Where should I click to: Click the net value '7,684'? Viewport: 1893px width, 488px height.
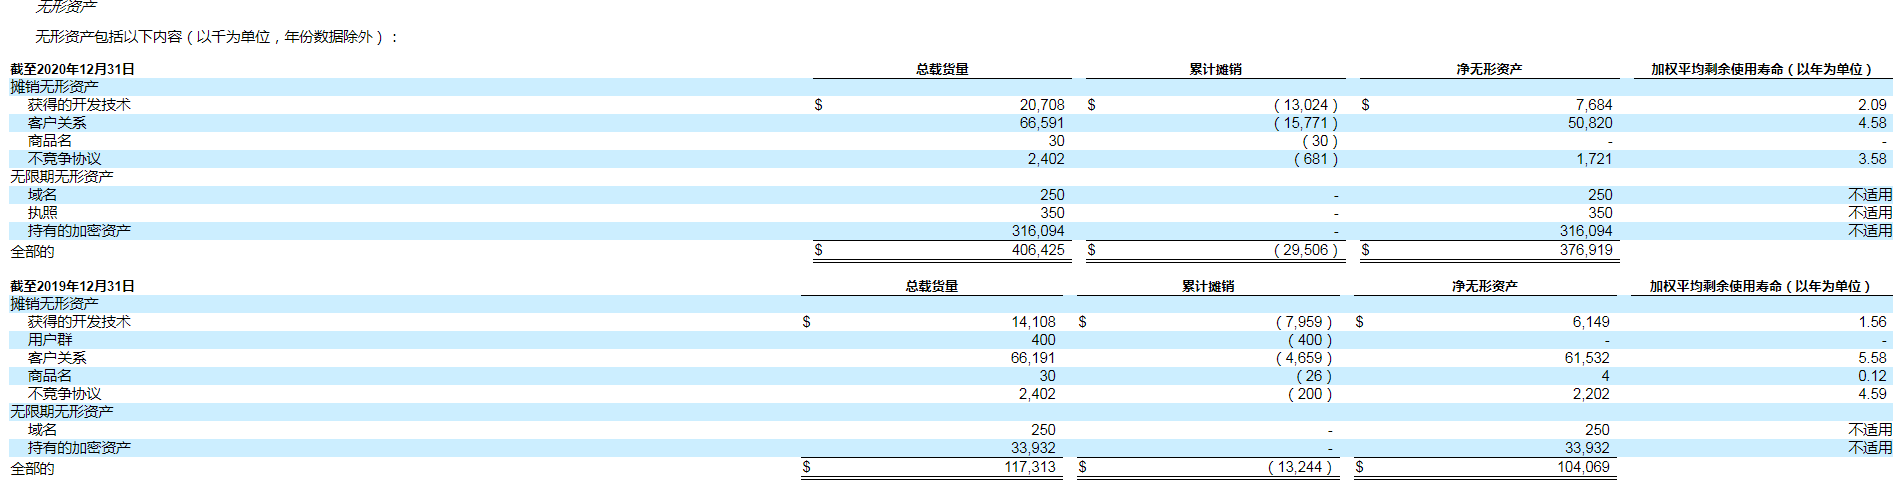[x=1594, y=105]
